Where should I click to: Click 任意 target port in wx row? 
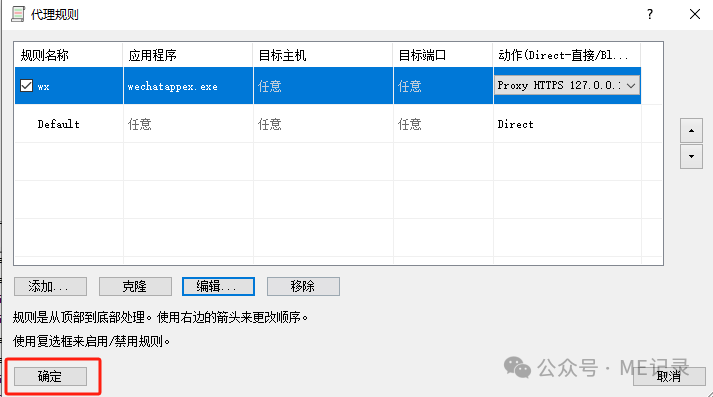click(x=410, y=86)
